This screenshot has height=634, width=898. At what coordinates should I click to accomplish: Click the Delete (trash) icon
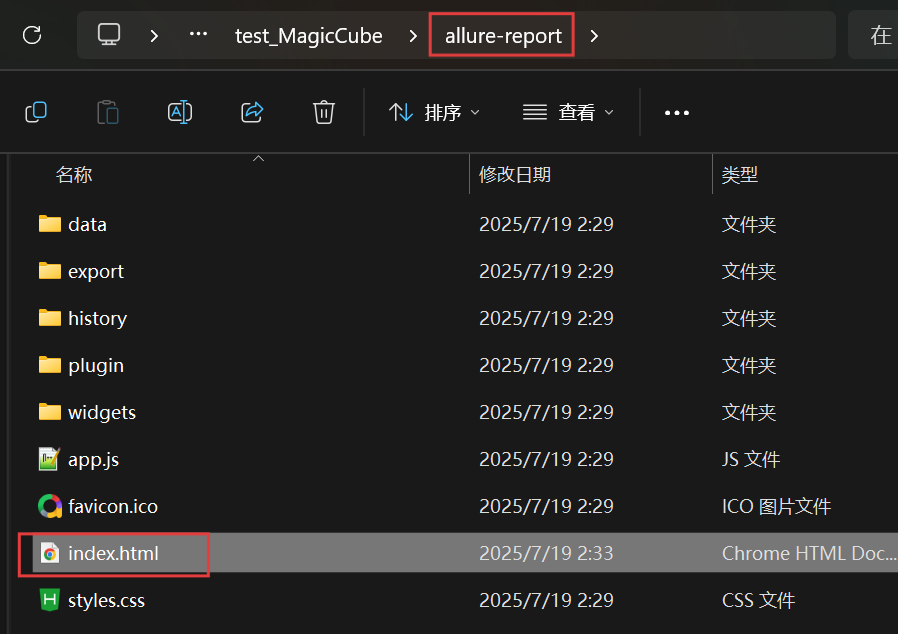pyautogui.click(x=323, y=112)
